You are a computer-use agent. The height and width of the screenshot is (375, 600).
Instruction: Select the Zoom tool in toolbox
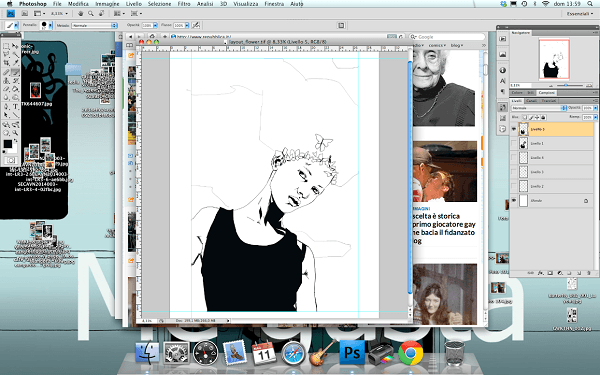coord(15,132)
